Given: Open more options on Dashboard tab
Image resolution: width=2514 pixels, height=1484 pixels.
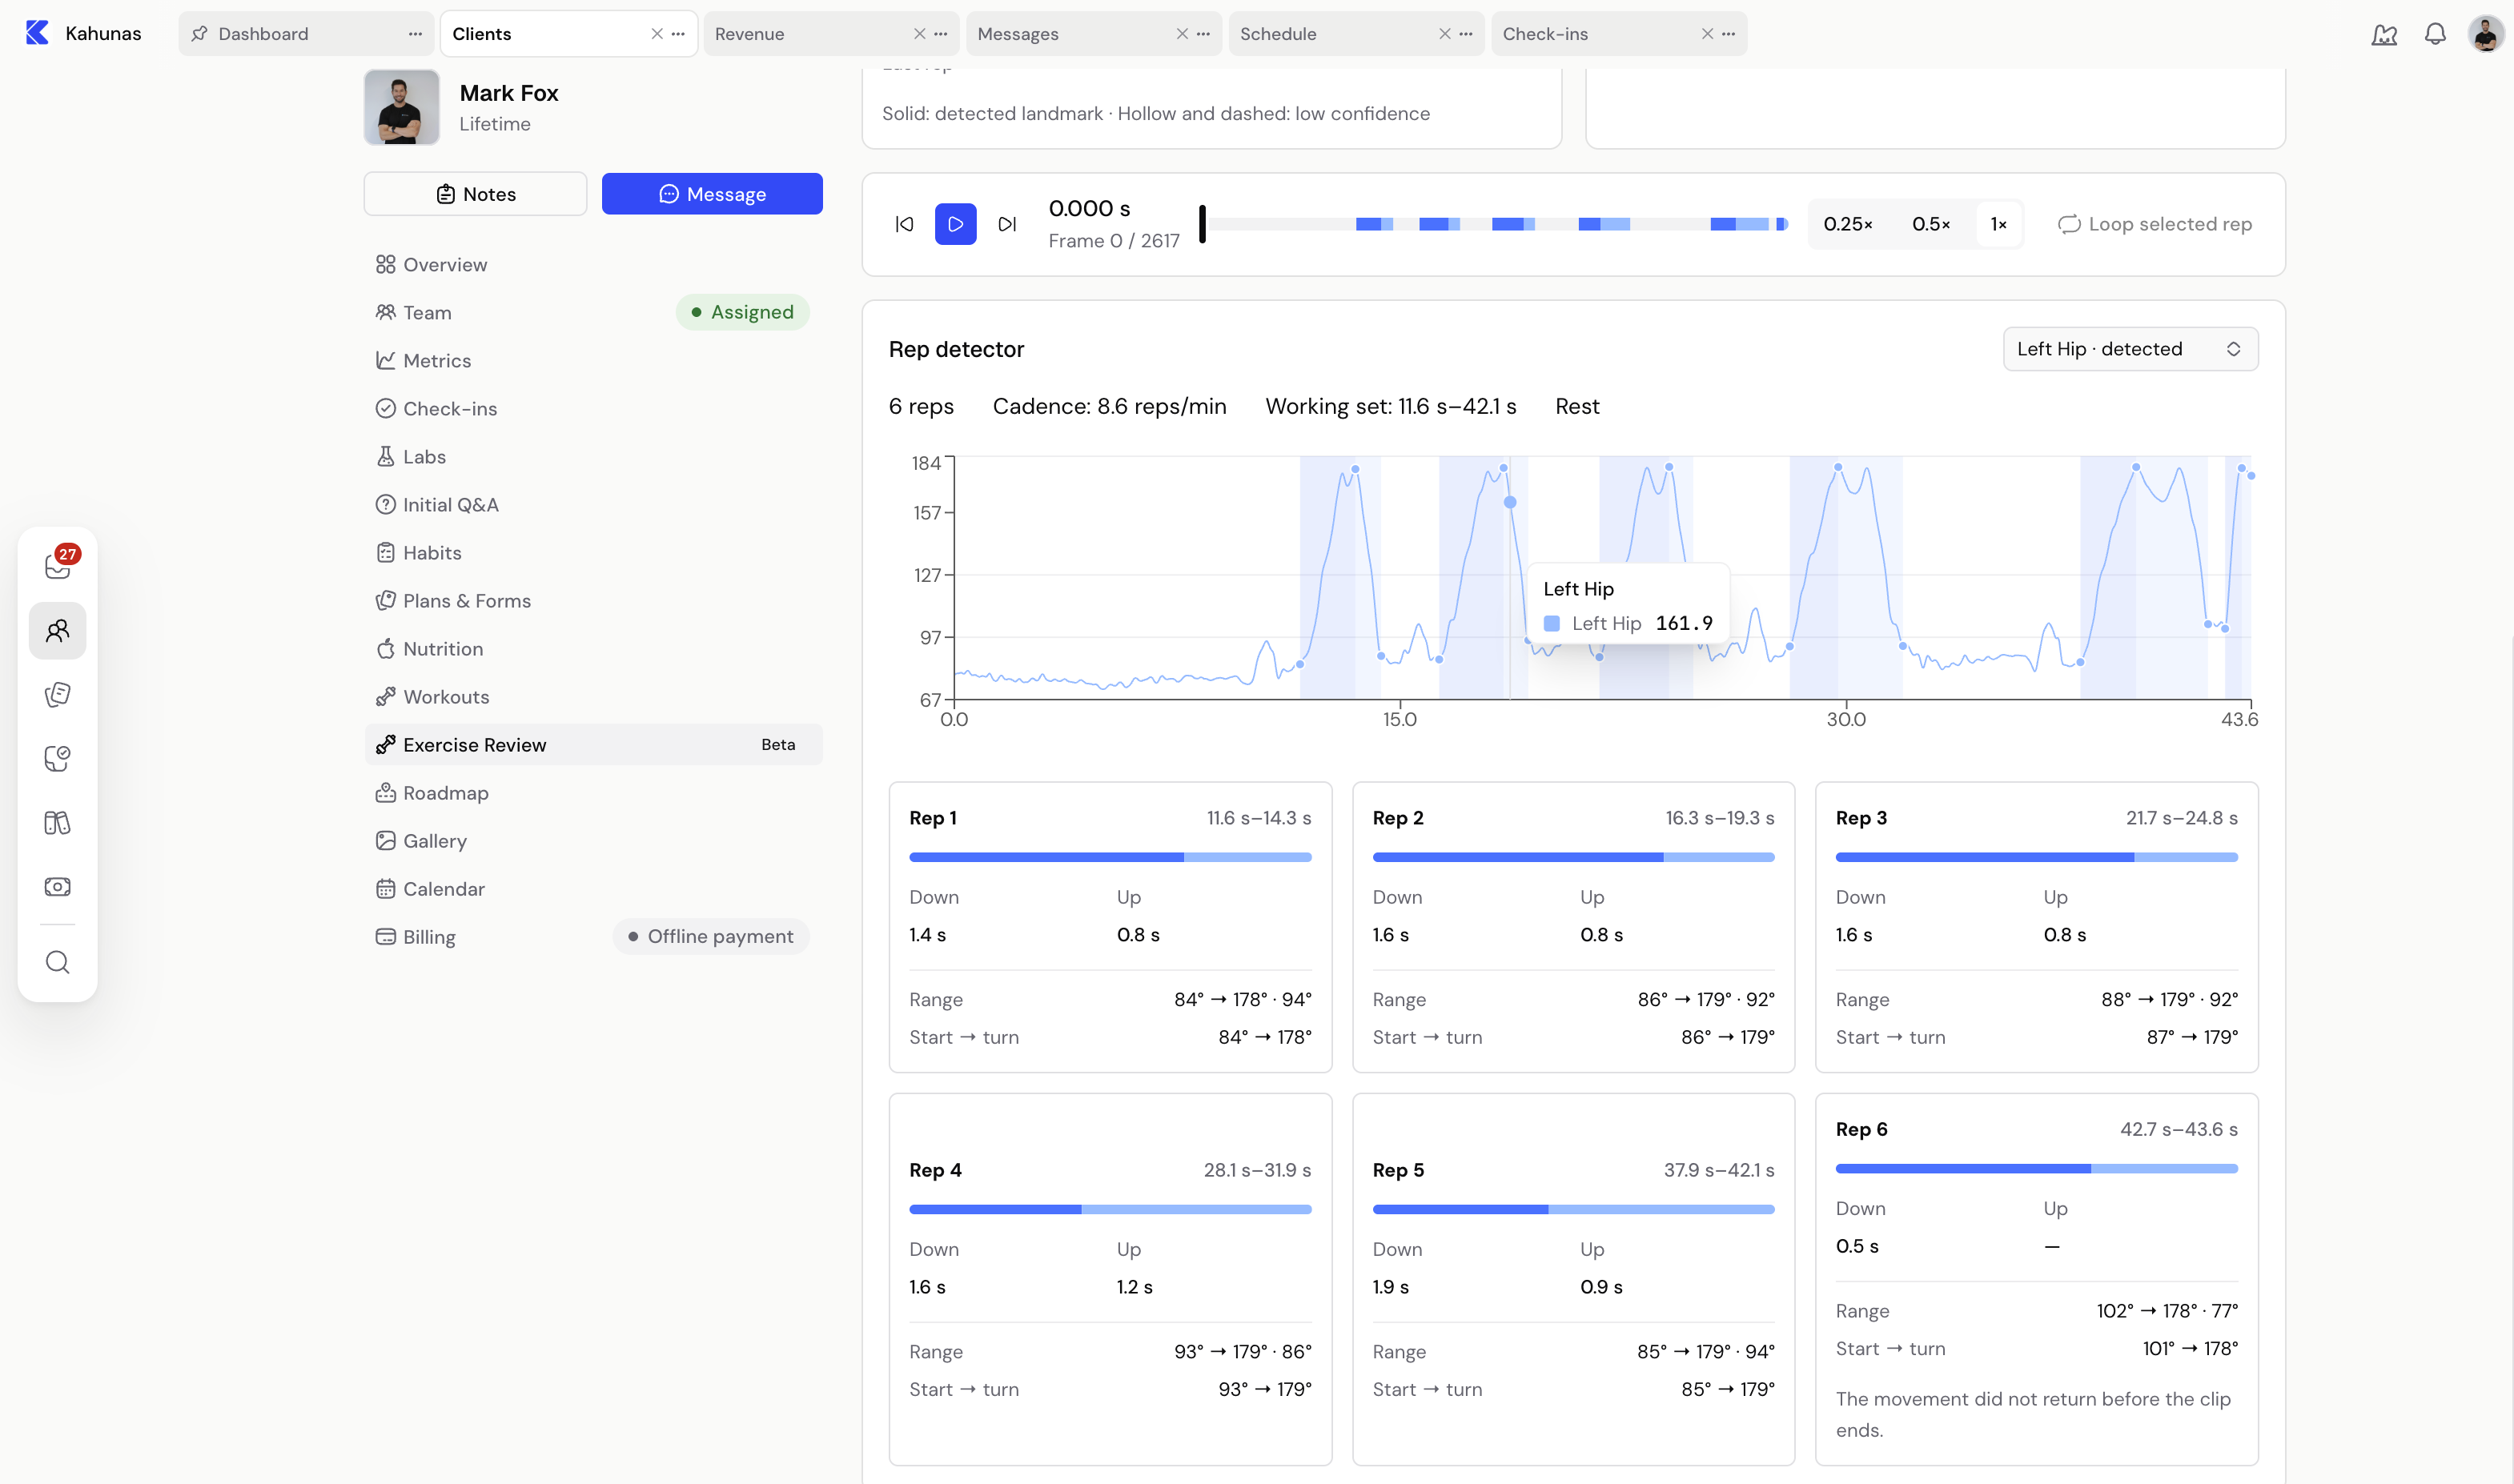Looking at the screenshot, I should point(415,34).
